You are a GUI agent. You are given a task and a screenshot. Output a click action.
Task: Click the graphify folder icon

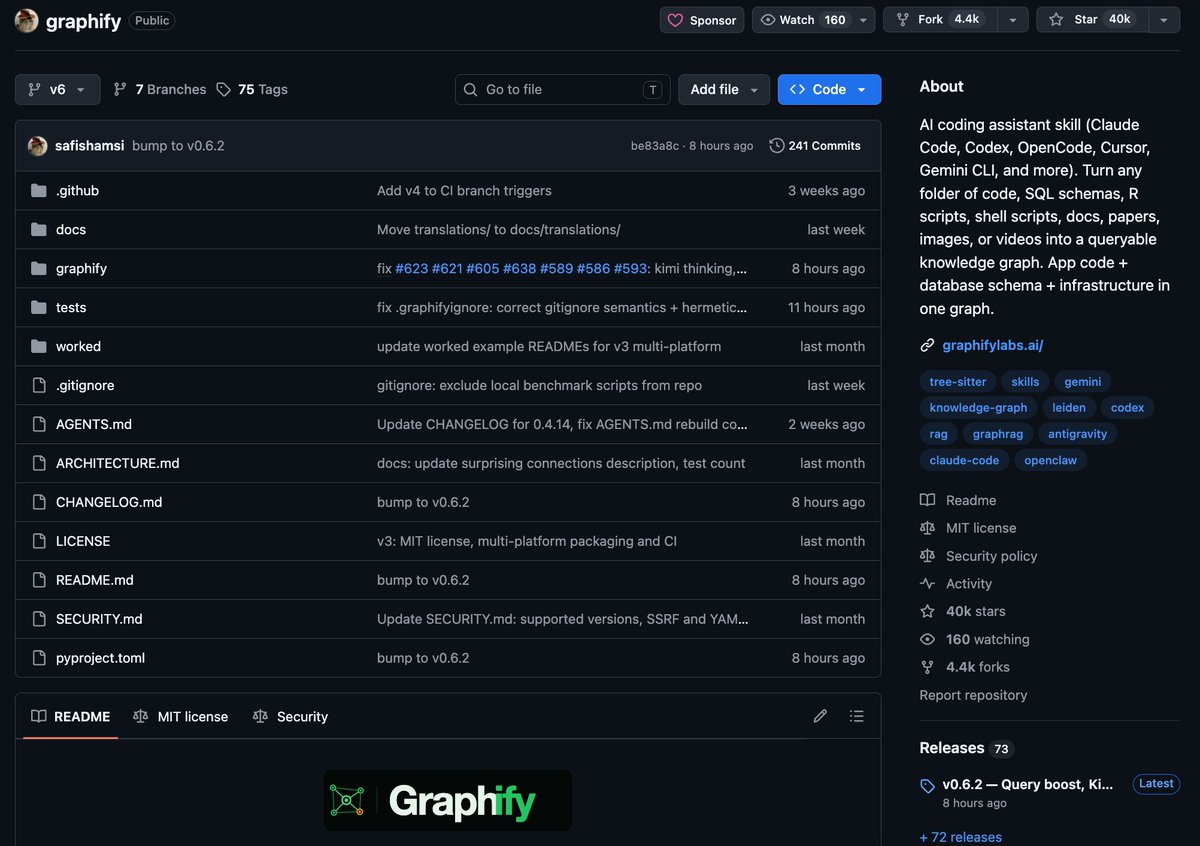[39, 269]
